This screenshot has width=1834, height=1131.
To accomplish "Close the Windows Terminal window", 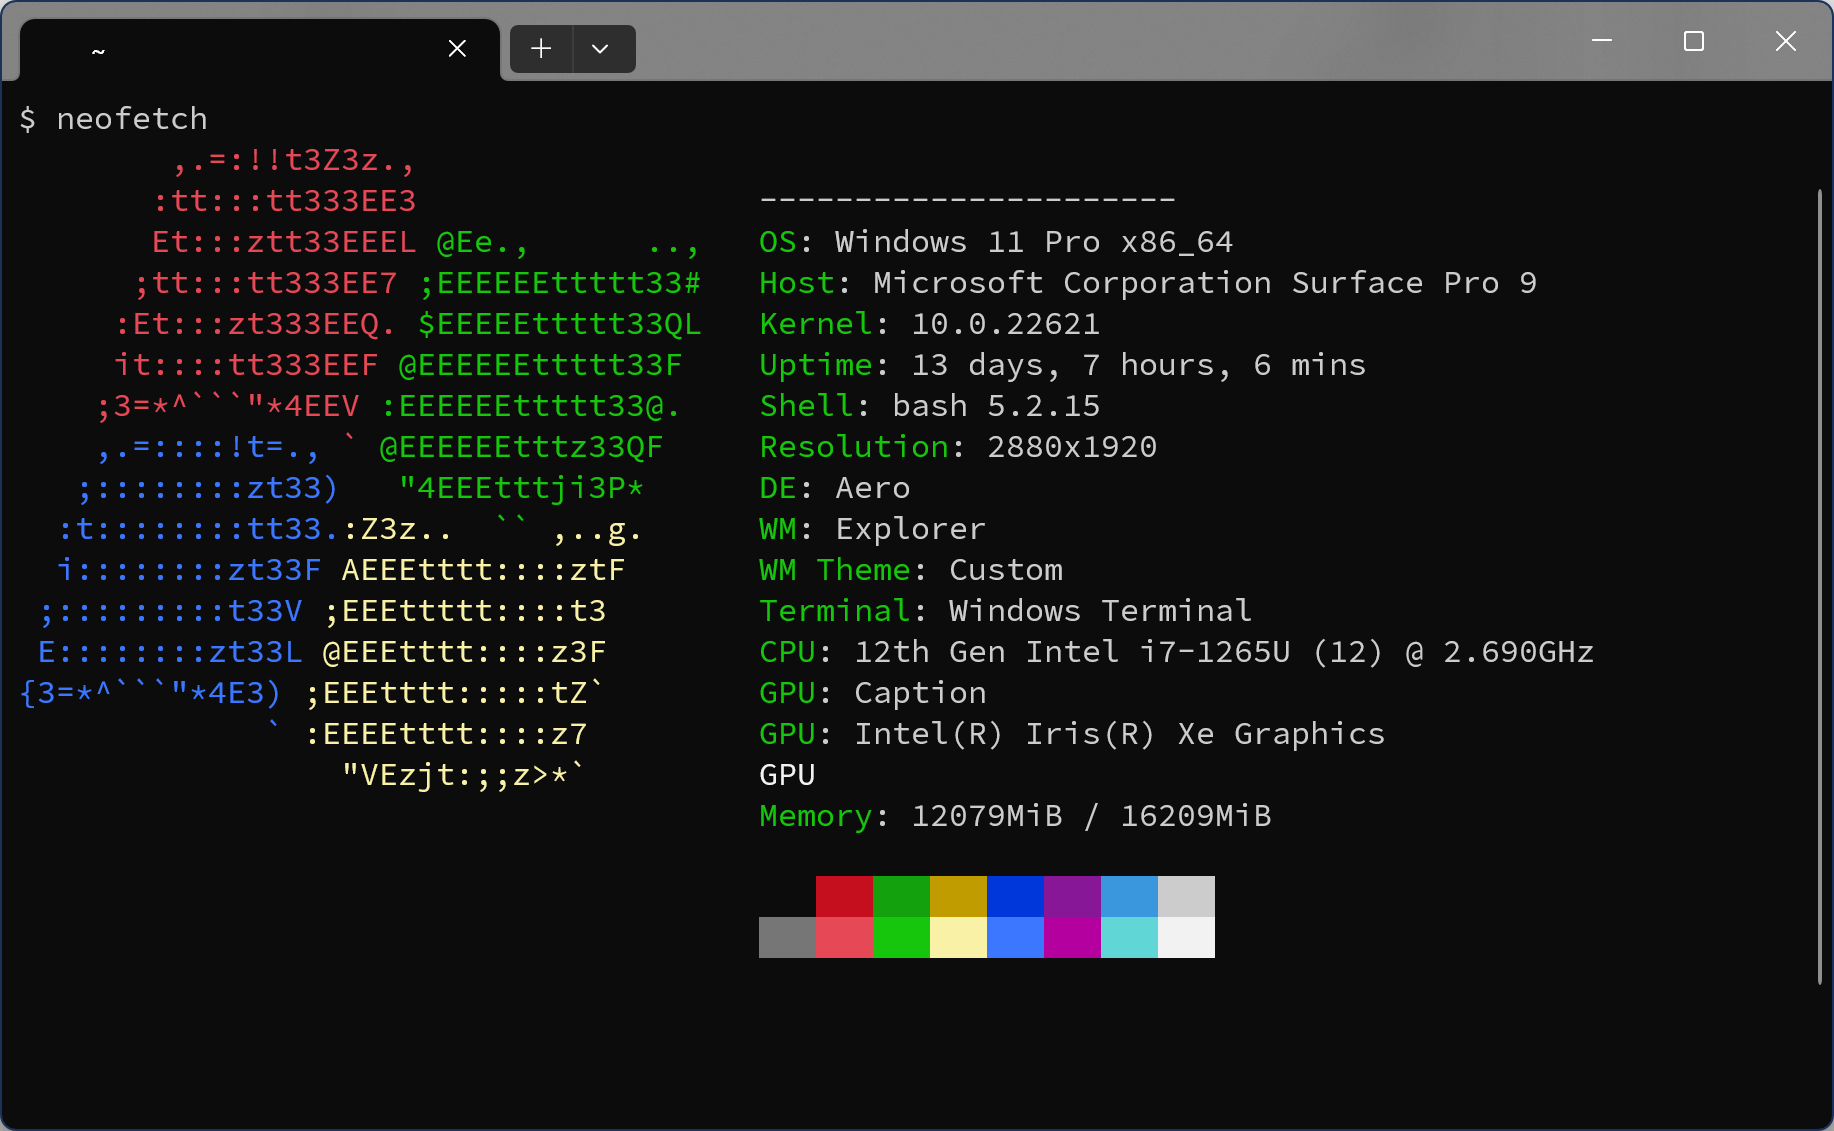I will 1785,41.
